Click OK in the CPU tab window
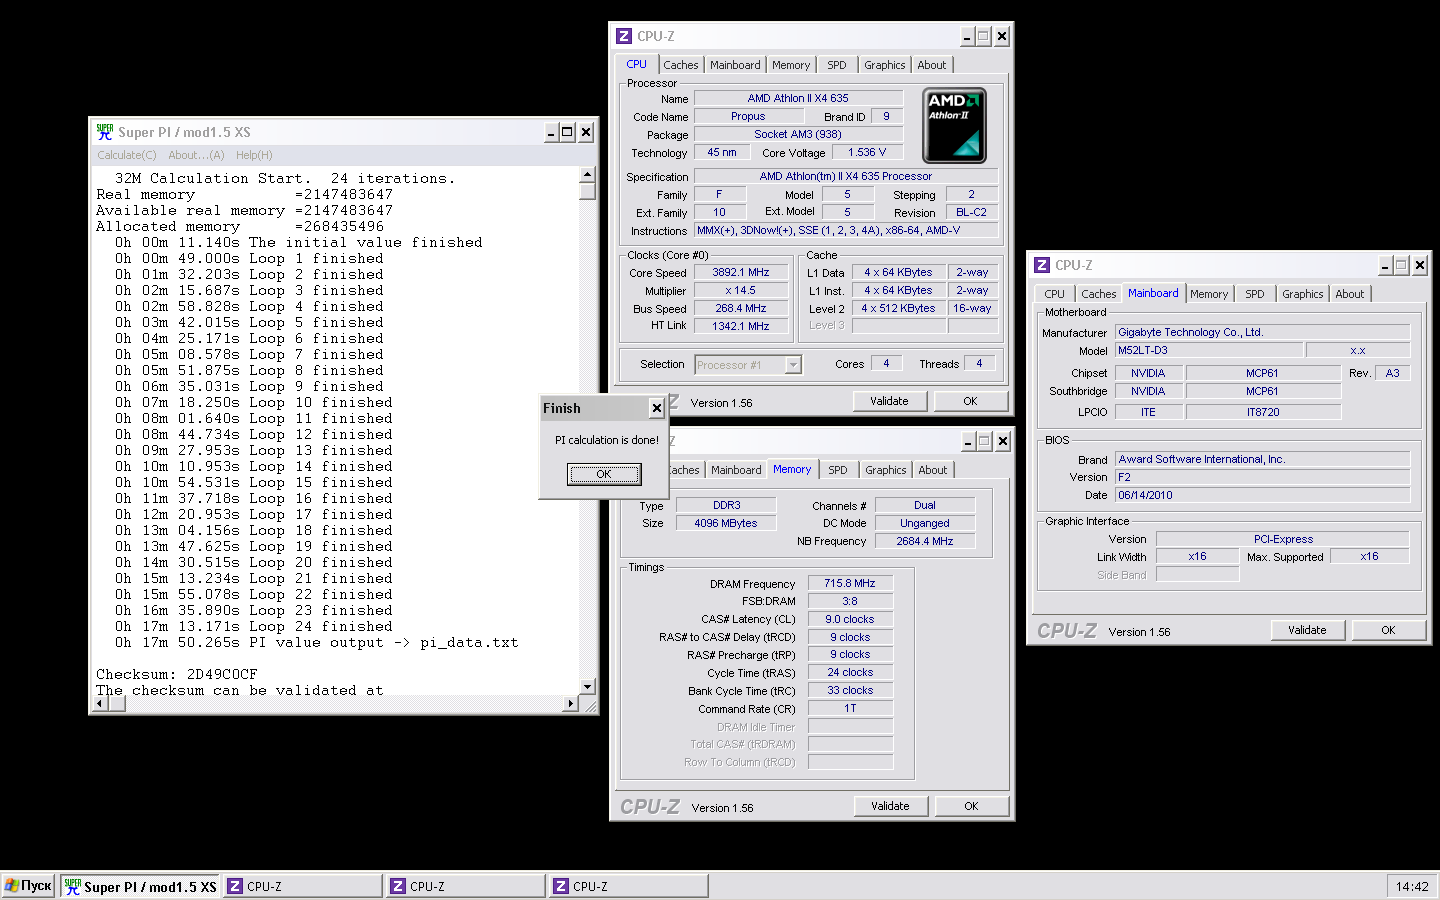This screenshot has width=1440, height=900. (970, 401)
